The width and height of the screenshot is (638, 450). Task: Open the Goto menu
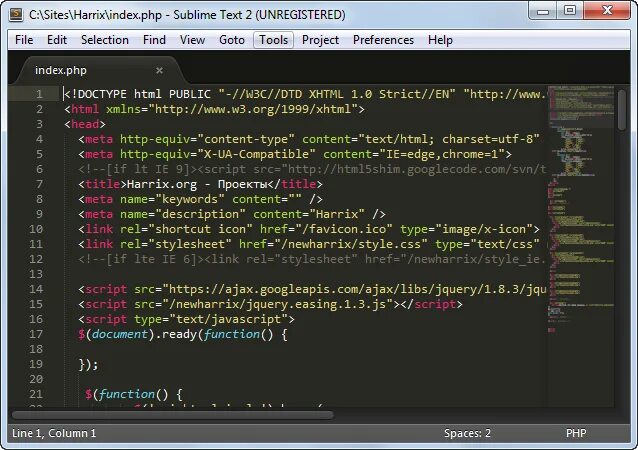[x=232, y=40]
